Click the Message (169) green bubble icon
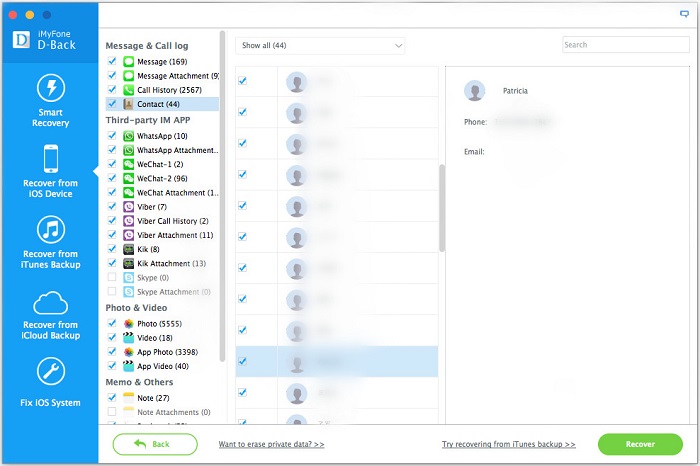 [x=129, y=62]
